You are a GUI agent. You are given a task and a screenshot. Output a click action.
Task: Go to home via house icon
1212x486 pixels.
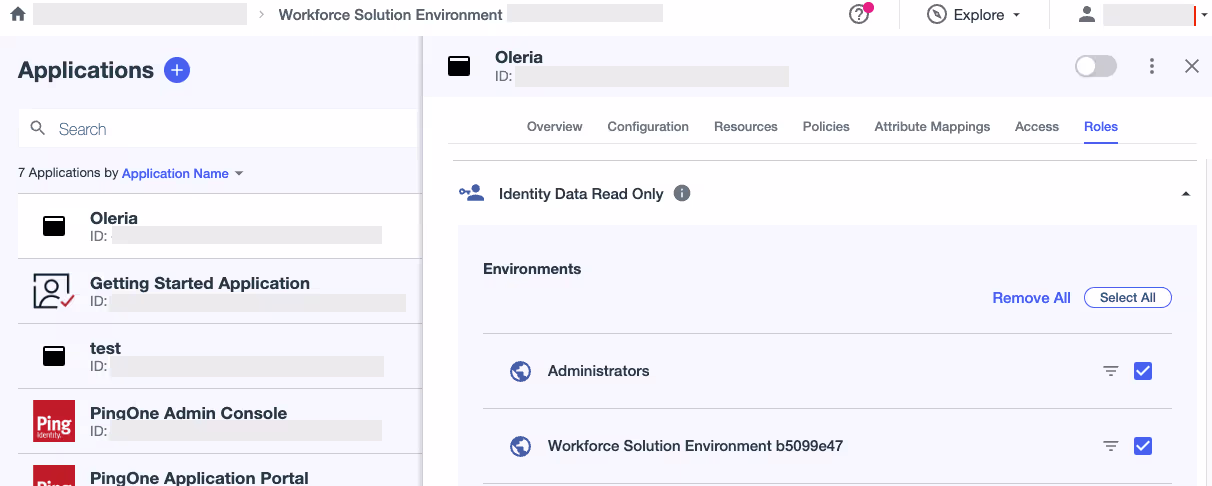pyautogui.click(x=17, y=15)
